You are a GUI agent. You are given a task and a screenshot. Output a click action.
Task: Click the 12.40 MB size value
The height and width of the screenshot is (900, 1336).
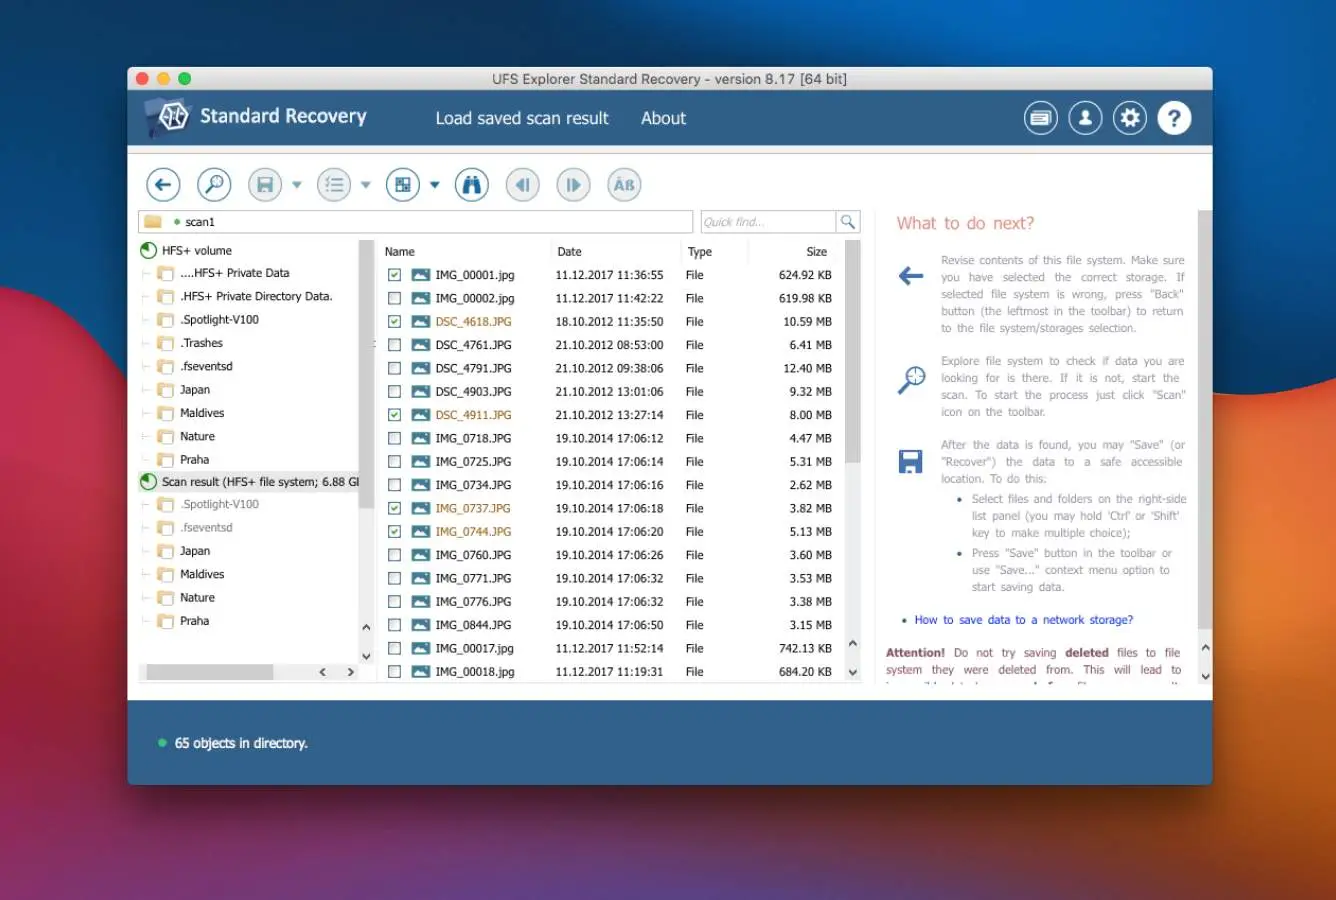[x=808, y=368]
